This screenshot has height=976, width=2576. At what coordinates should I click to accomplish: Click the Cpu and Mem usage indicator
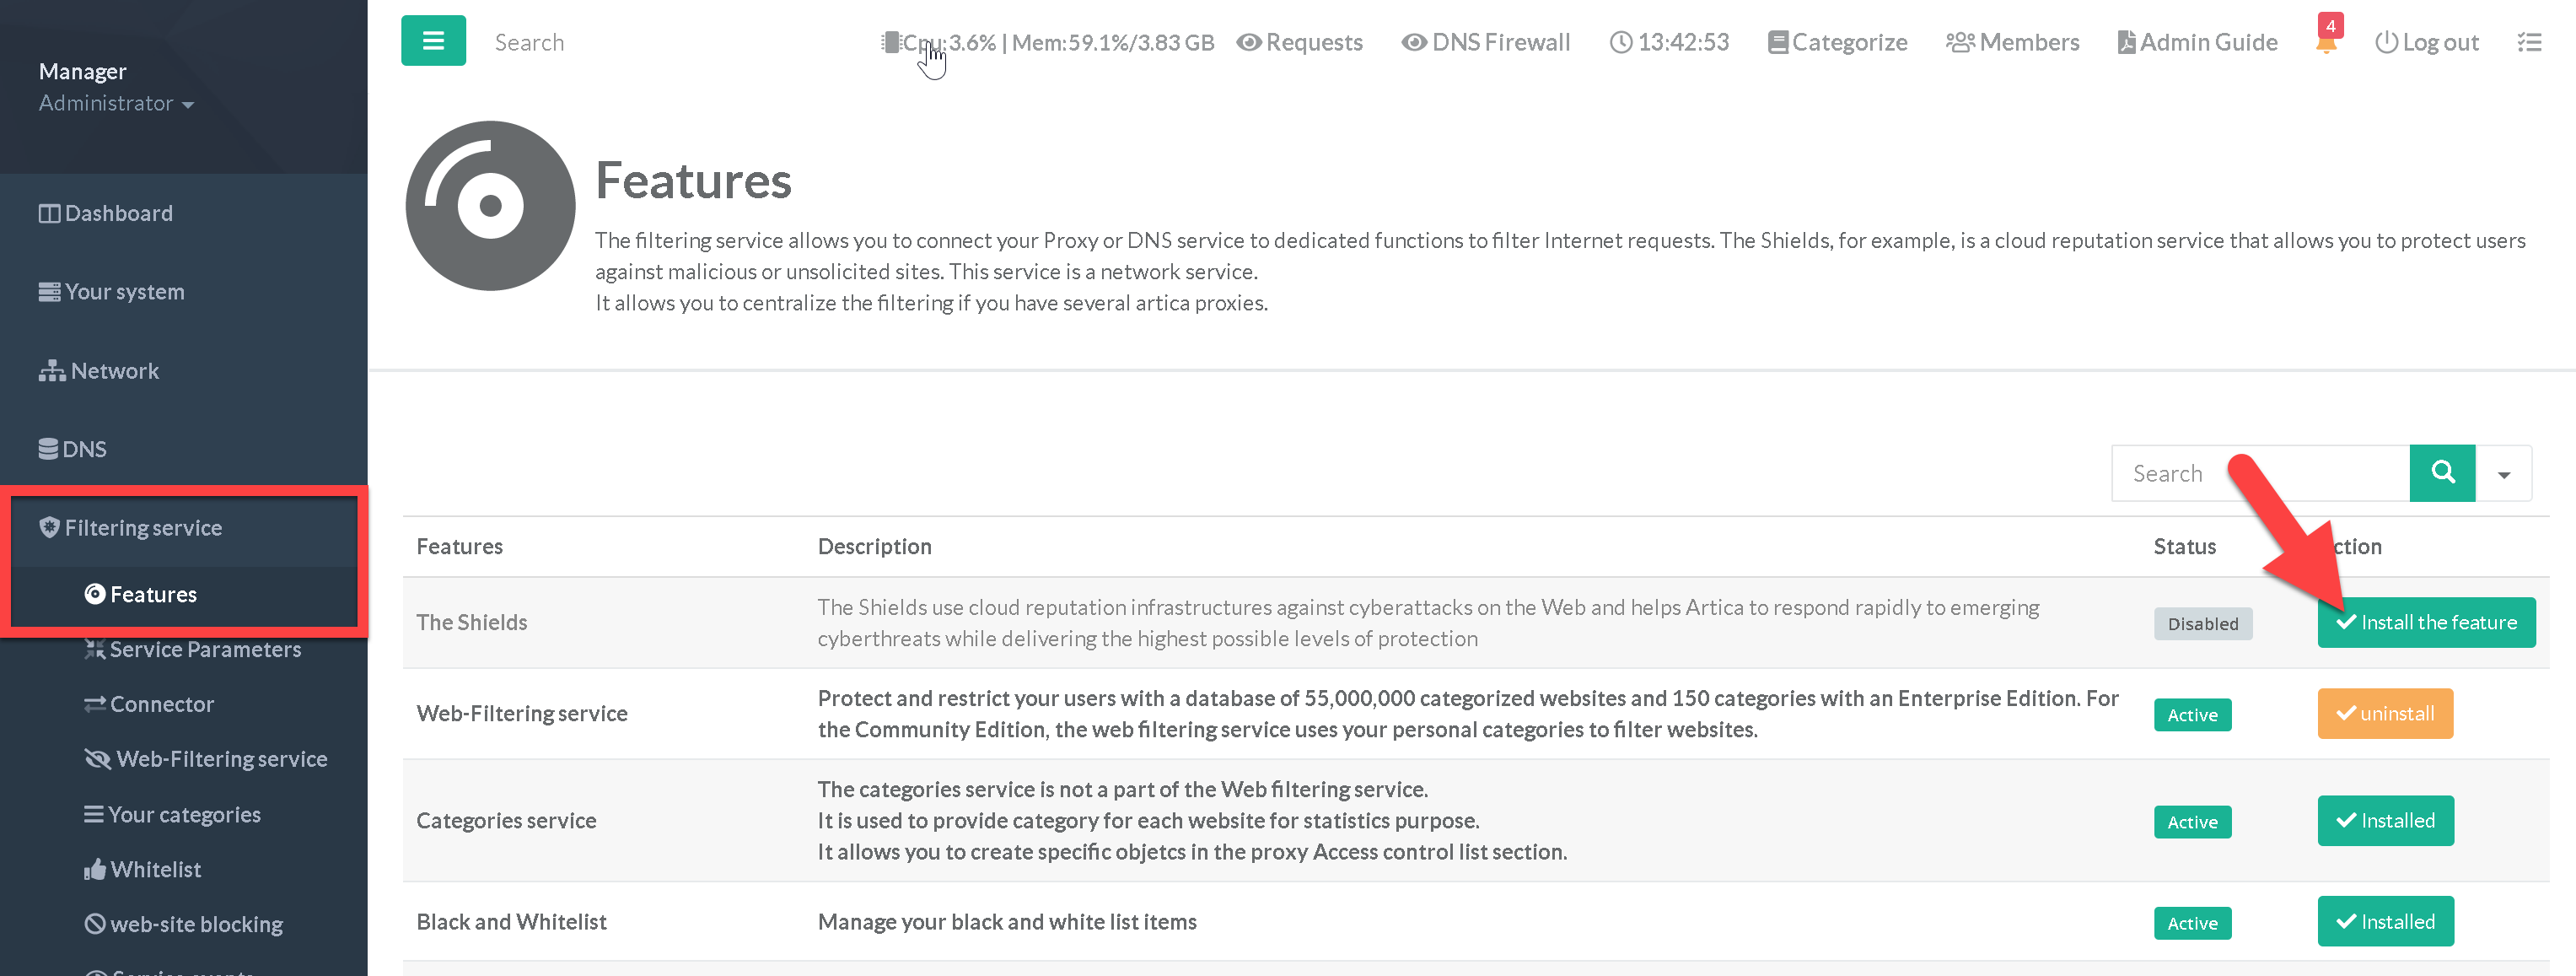pos(1048,42)
